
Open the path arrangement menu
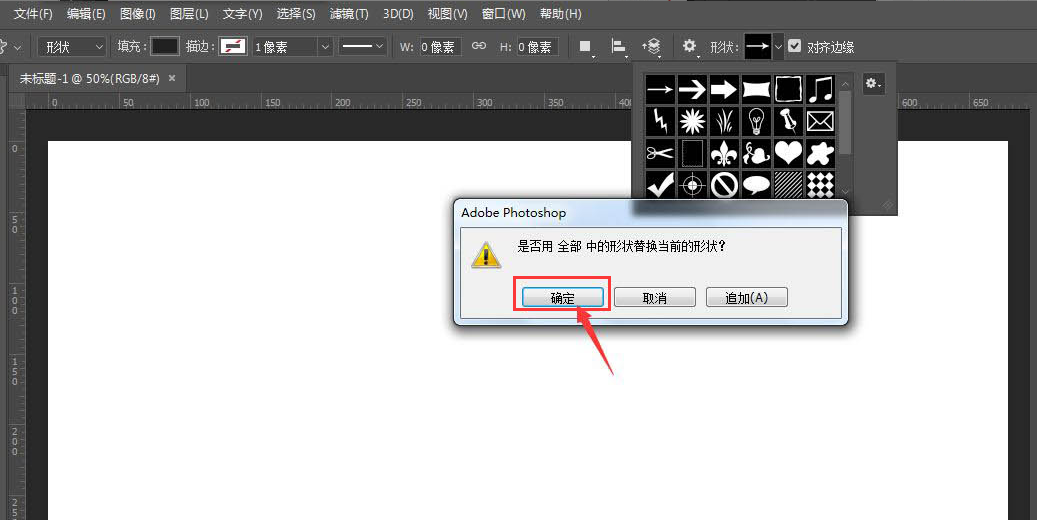(x=651, y=46)
